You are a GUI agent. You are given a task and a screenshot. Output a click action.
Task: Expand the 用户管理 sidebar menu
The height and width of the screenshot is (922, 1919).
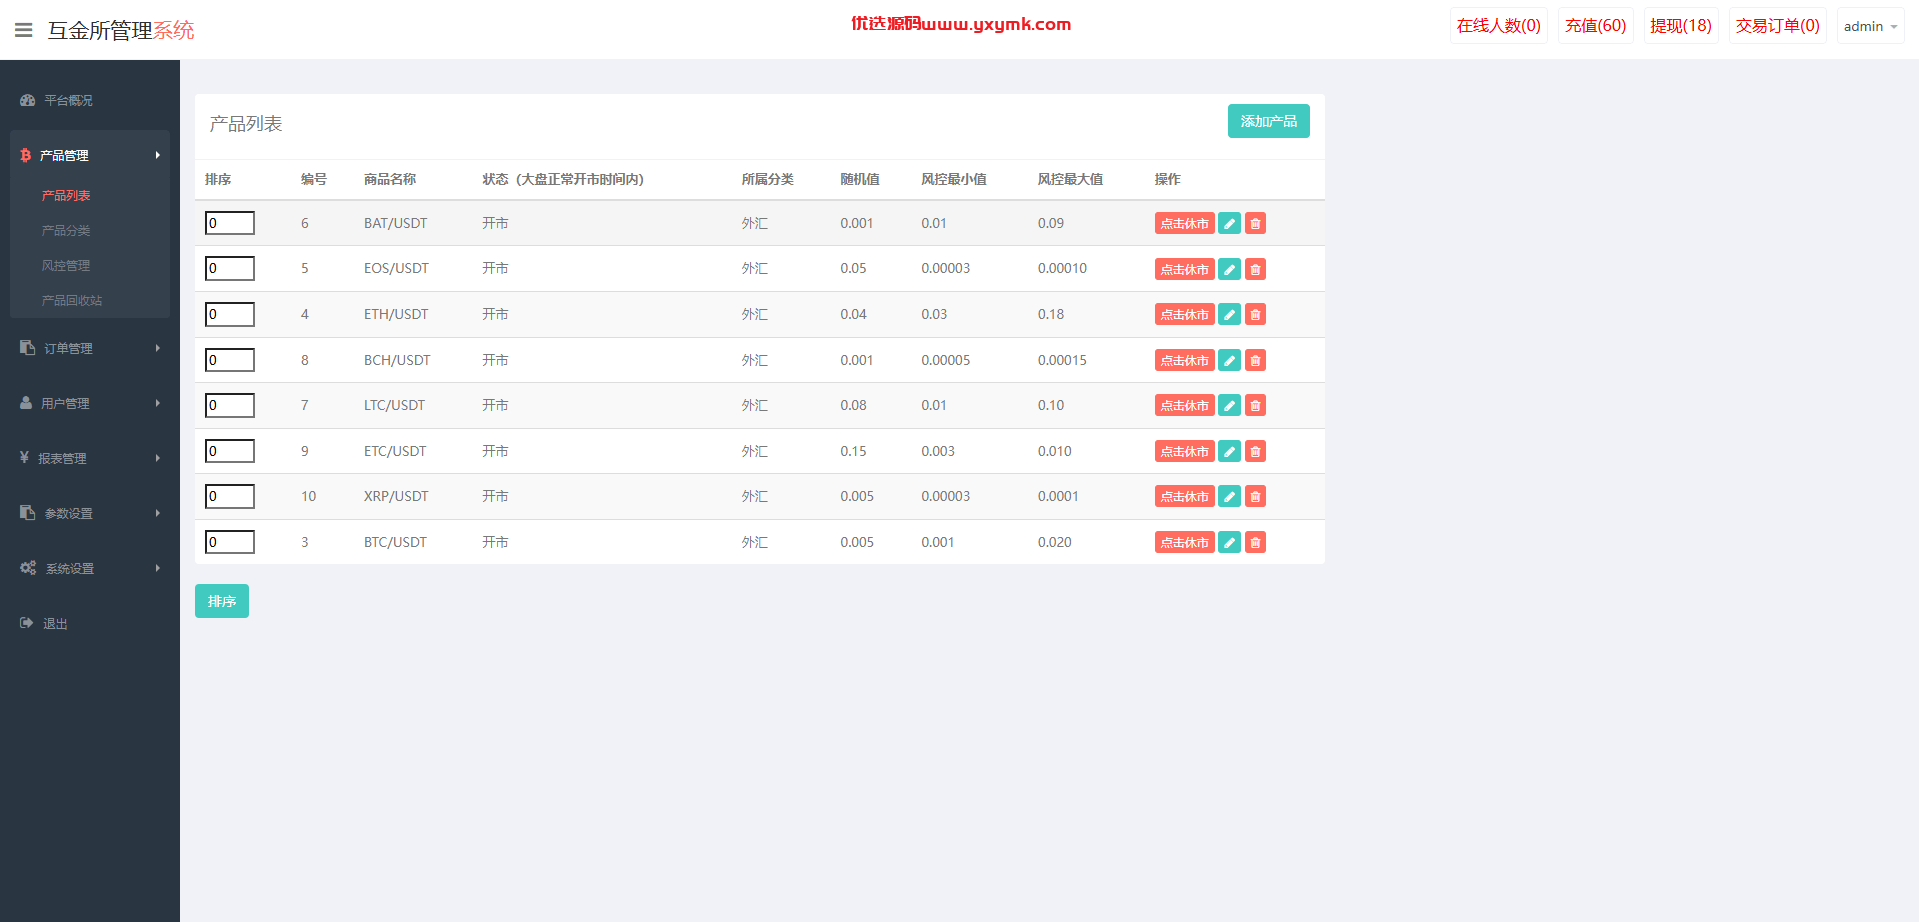tap(90, 403)
